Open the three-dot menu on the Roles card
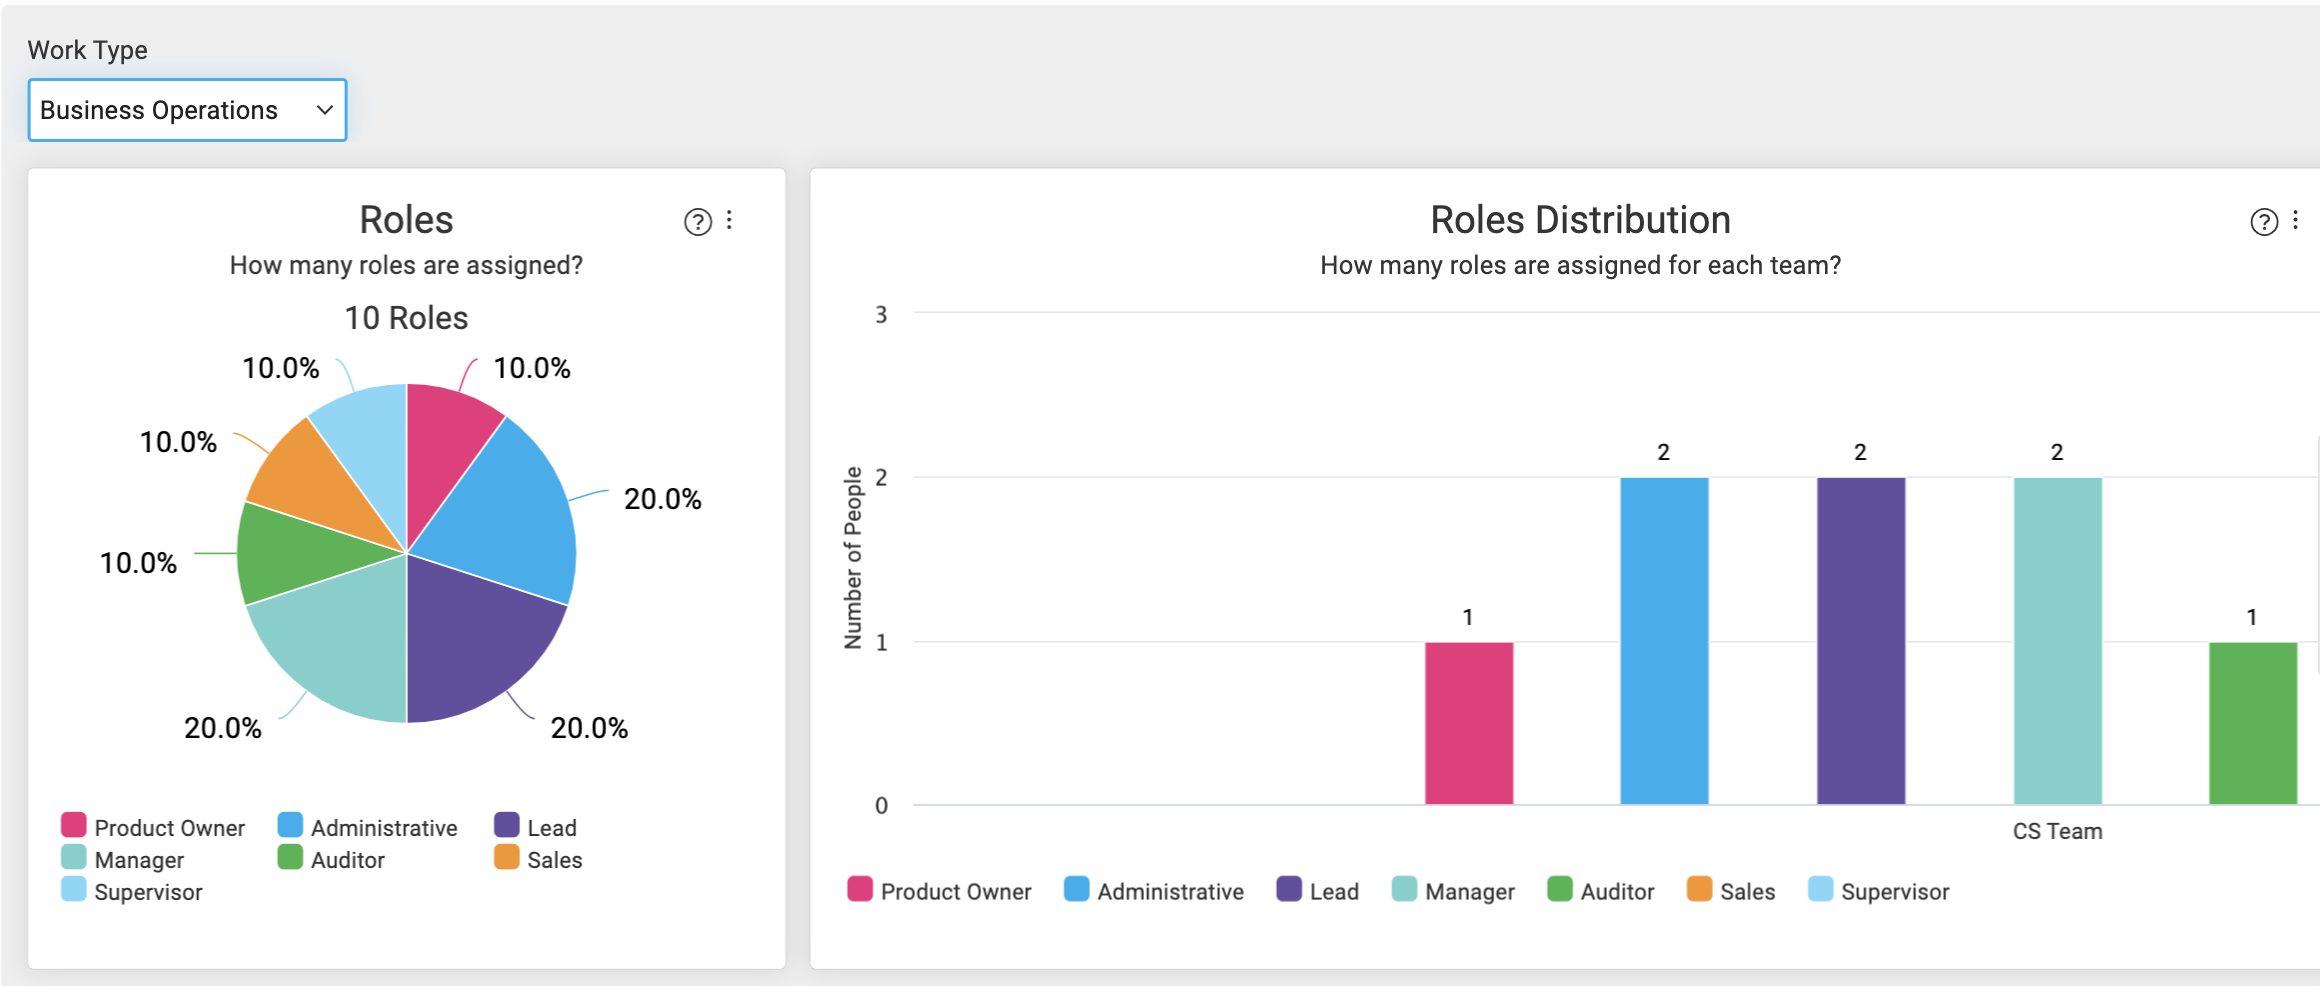Screen dimensions: 2320x986 [x=730, y=221]
